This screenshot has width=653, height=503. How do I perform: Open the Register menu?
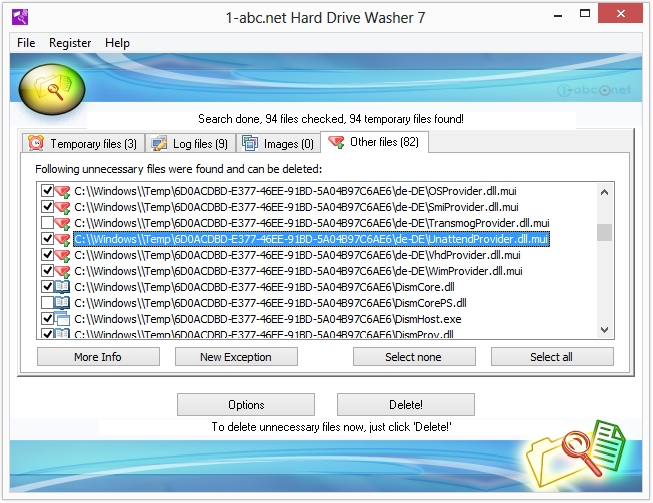(x=70, y=43)
